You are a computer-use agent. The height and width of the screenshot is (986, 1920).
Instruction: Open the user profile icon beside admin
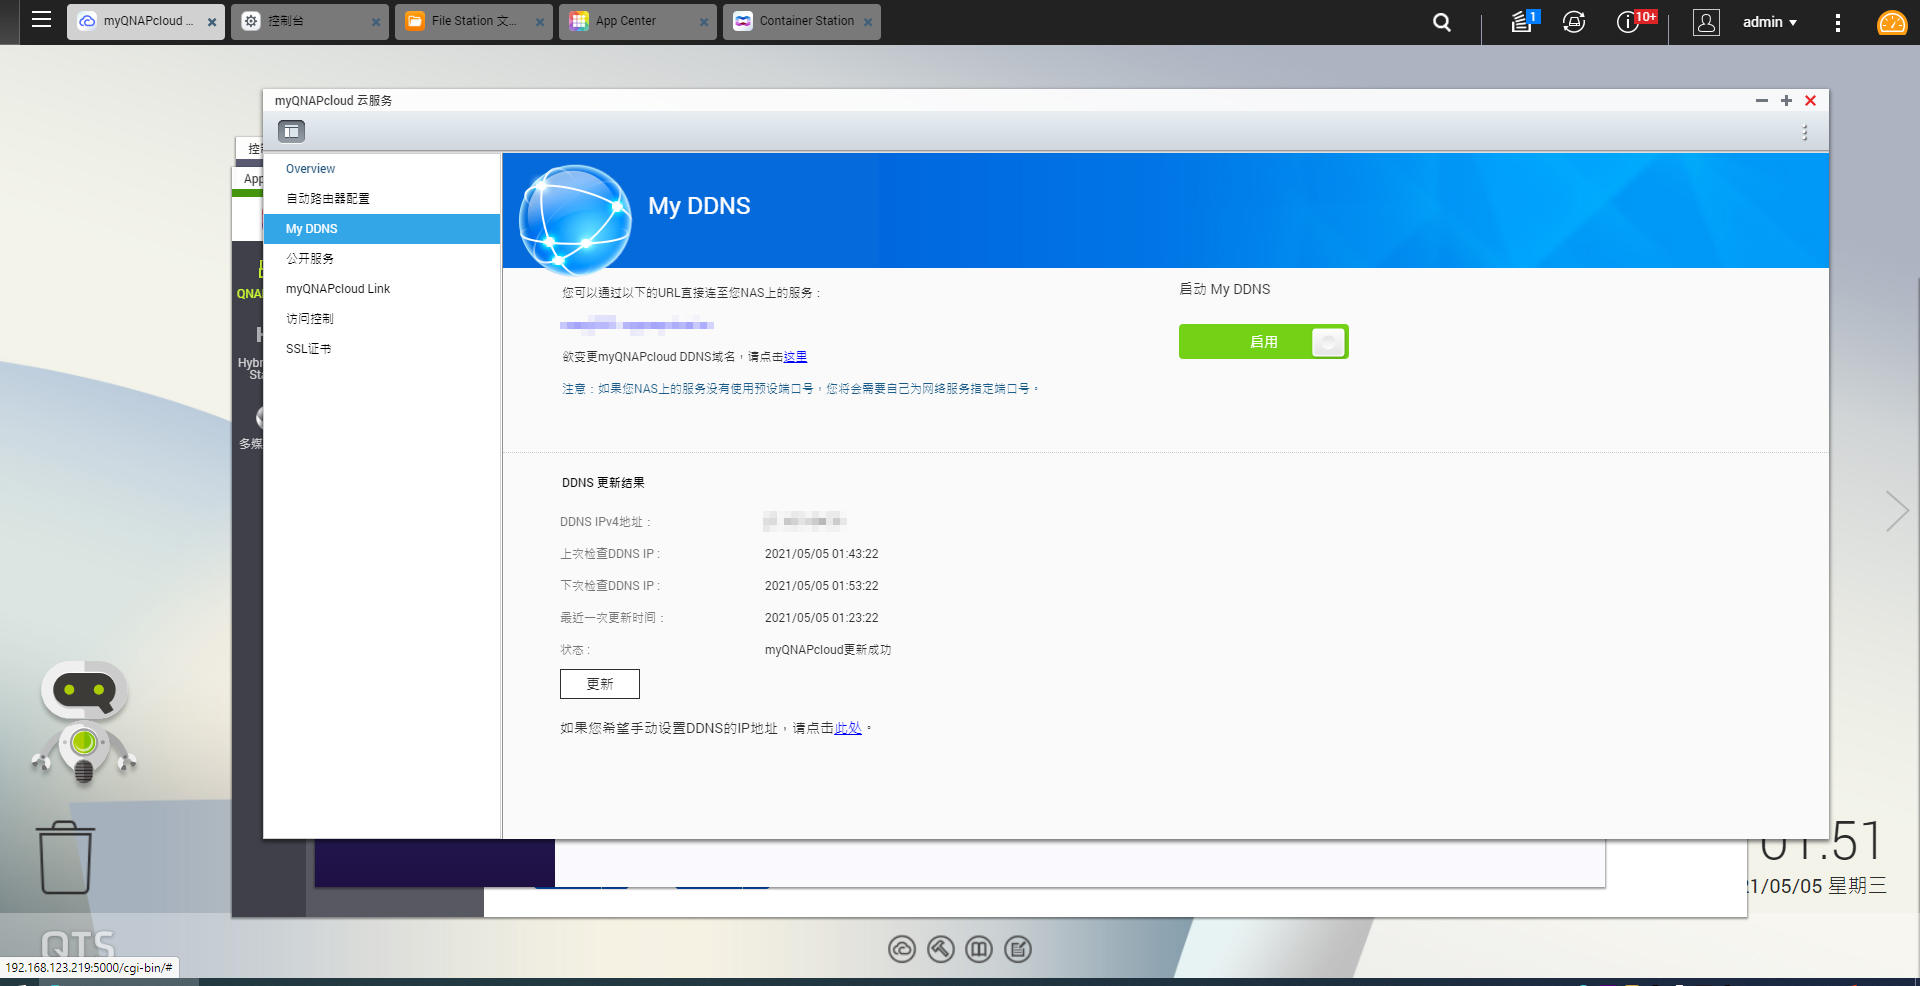pyautogui.click(x=1706, y=22)
